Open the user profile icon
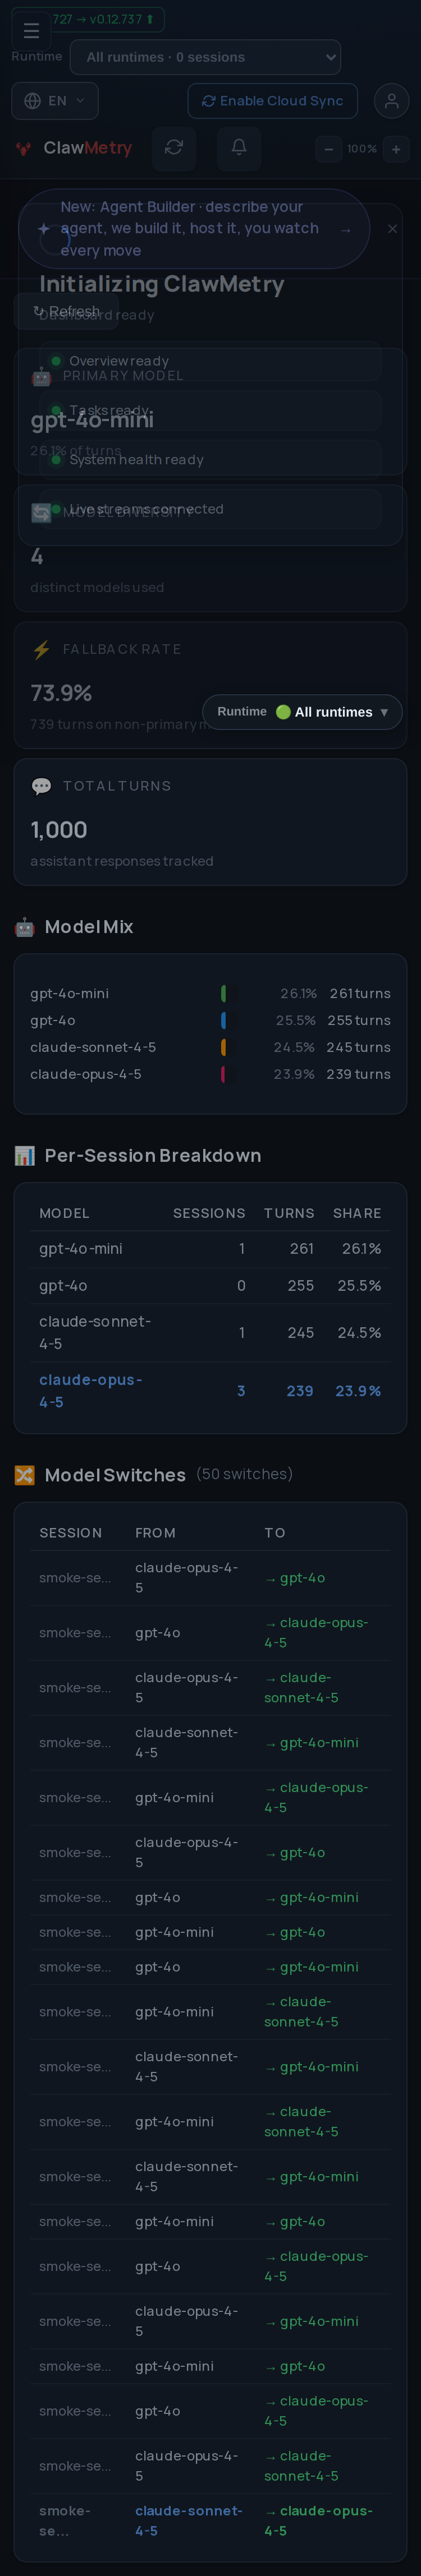The image size is (421, 2576). 391,101
